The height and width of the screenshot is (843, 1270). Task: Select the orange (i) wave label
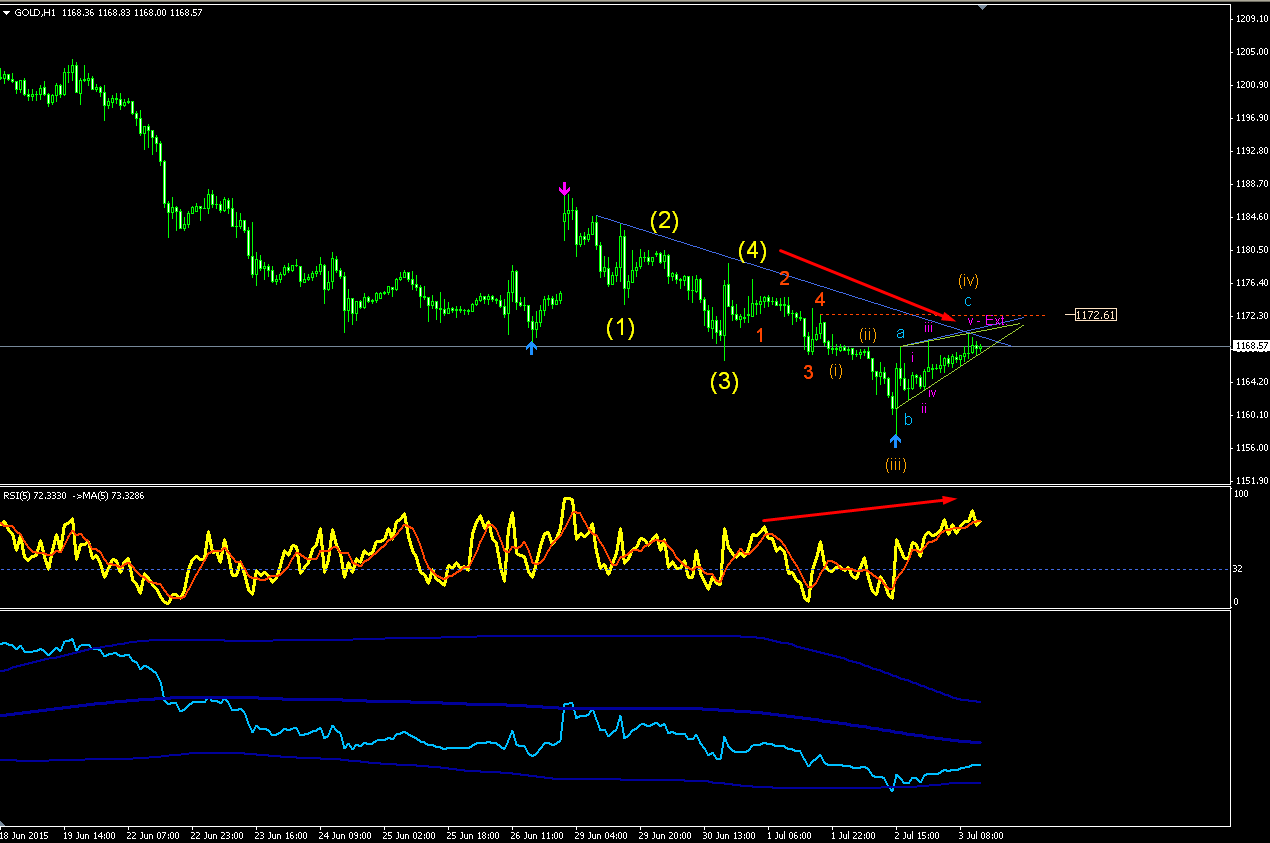(835, 371)
